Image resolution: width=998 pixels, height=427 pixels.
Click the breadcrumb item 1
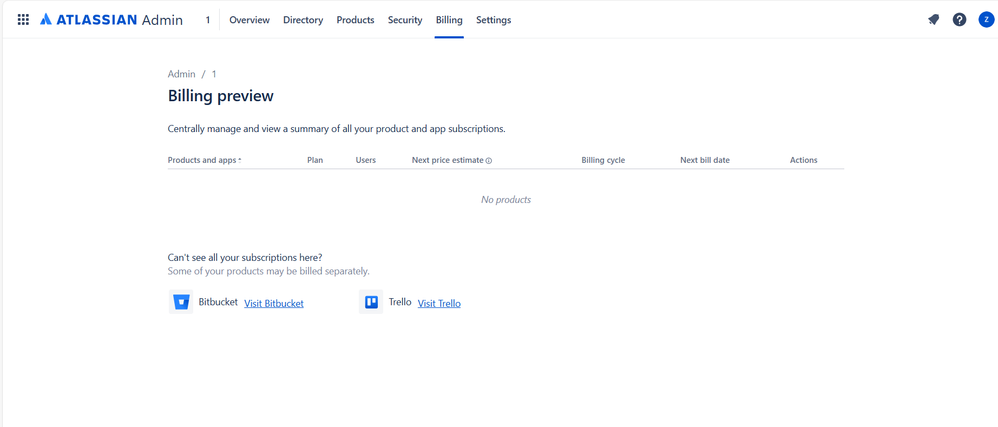click(214, 74)
